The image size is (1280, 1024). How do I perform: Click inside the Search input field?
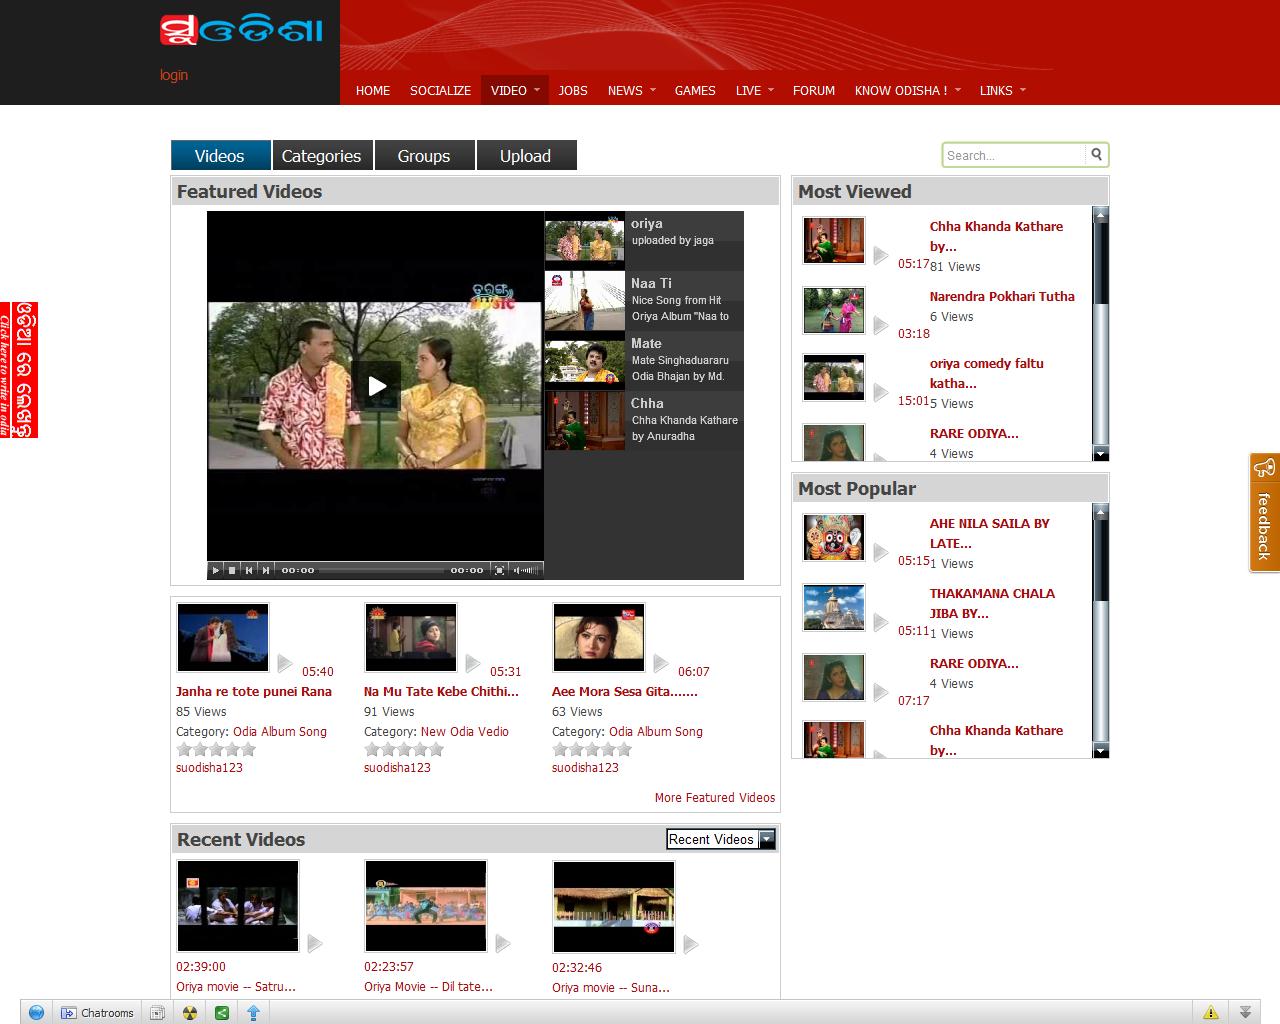coord(1013,155)
